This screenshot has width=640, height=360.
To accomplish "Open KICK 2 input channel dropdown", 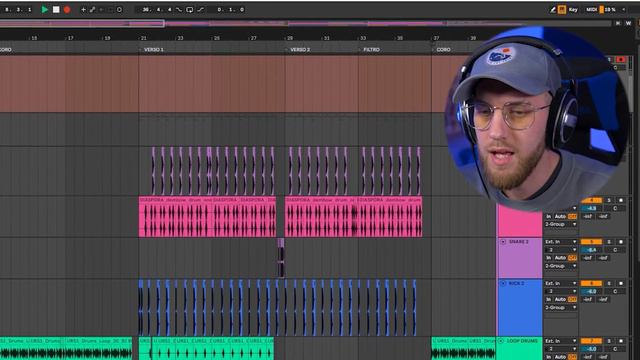I will [561, 291].
